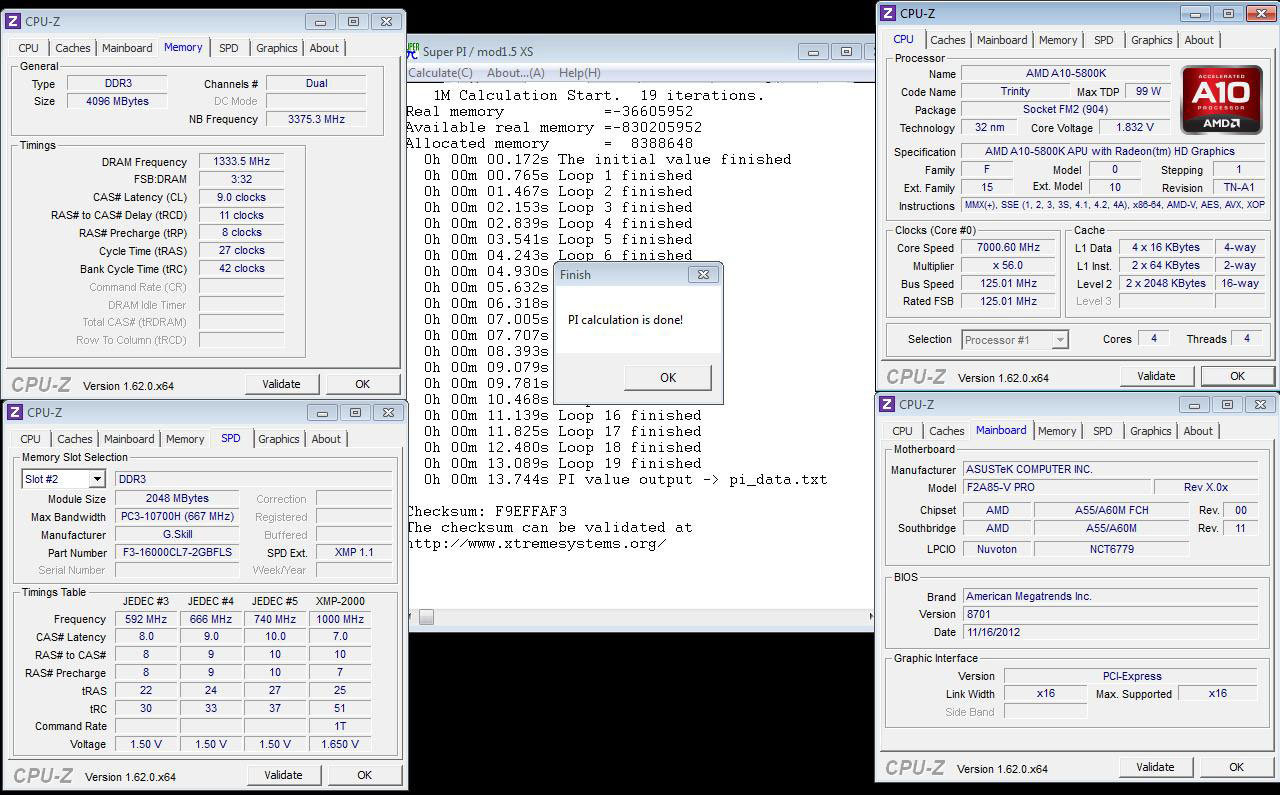Viewport: 1280px width, 795px height.
Task: Open the About tab in the Mainboard CPU-Z window
Action: 1198,431
